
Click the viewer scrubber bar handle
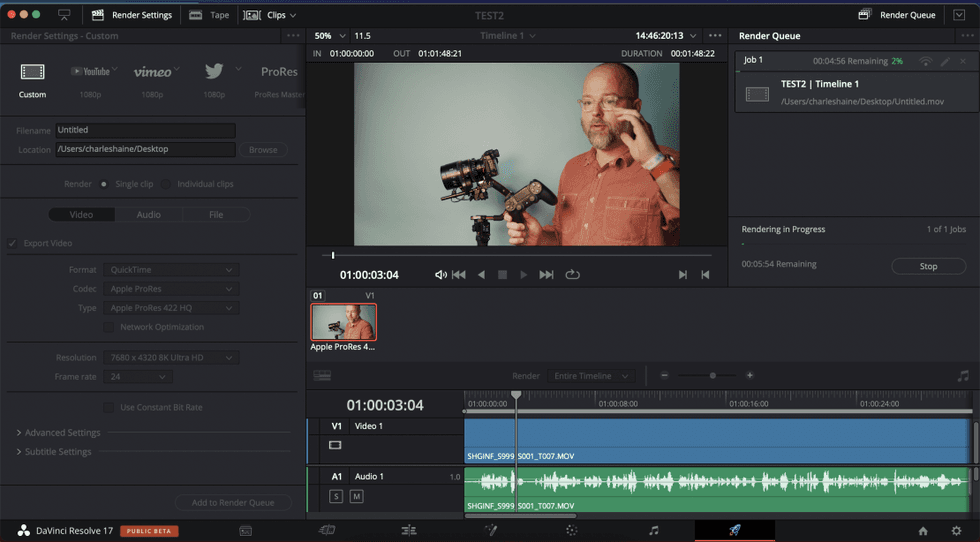click(x=333, y=255)
